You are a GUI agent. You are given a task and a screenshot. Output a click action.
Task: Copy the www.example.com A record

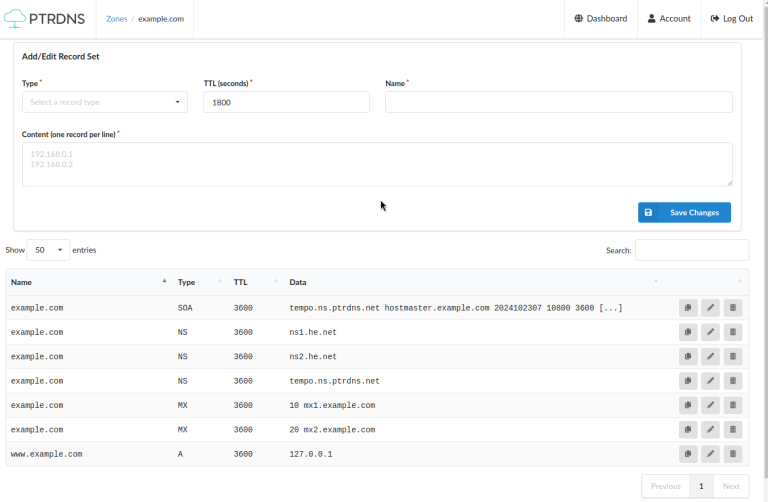(x=688, y=454)
